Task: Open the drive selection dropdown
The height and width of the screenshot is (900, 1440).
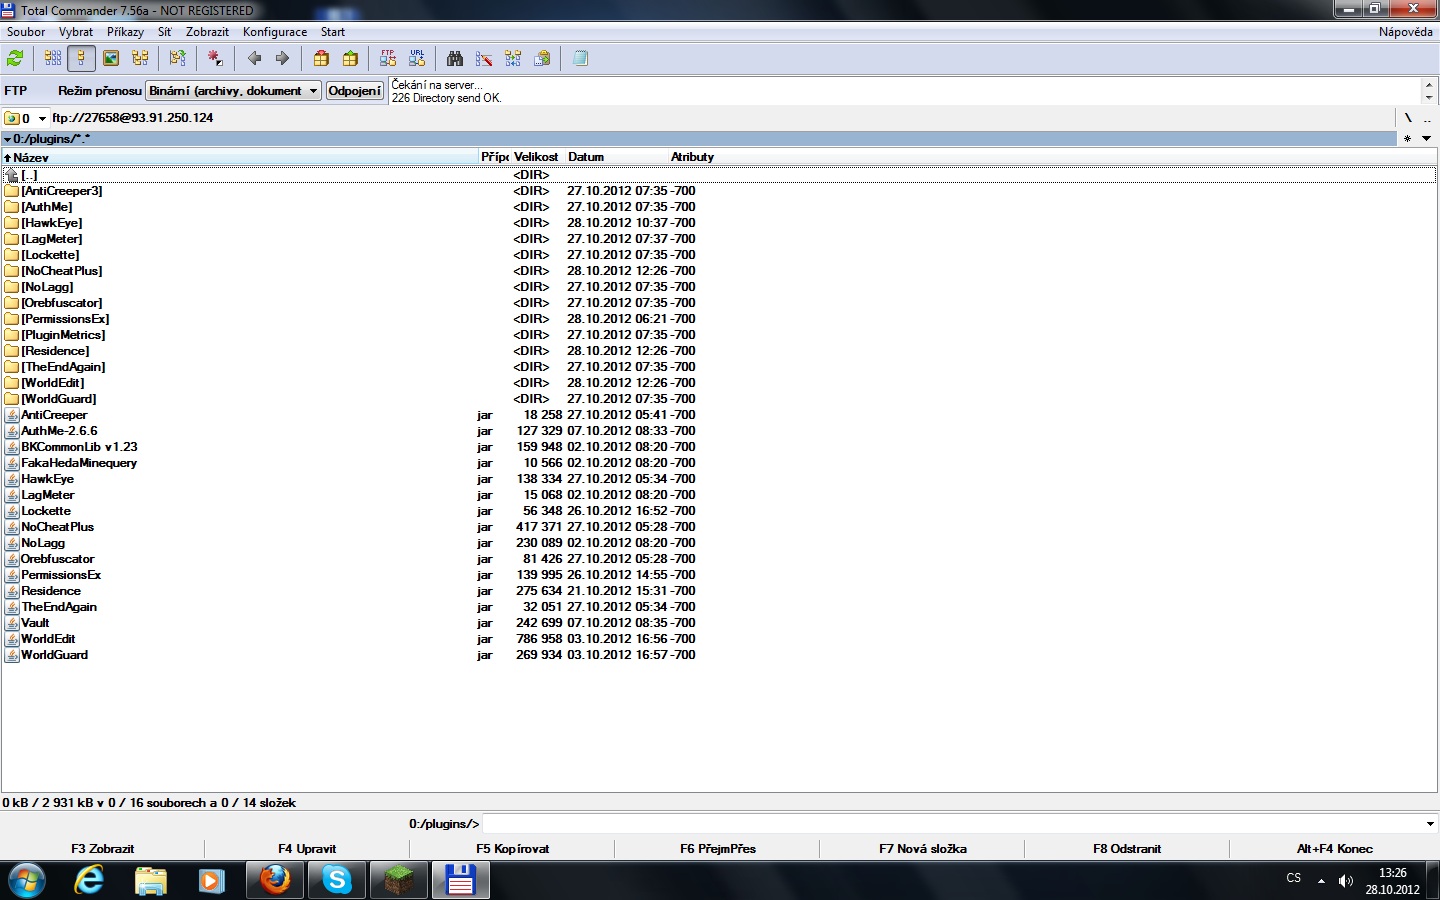Action: (26, 118)
